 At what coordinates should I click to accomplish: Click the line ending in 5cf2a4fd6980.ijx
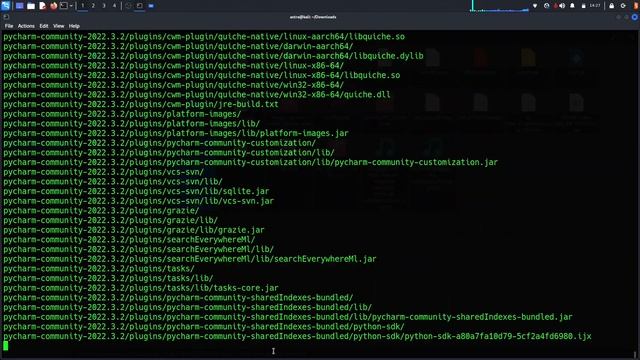297,336
